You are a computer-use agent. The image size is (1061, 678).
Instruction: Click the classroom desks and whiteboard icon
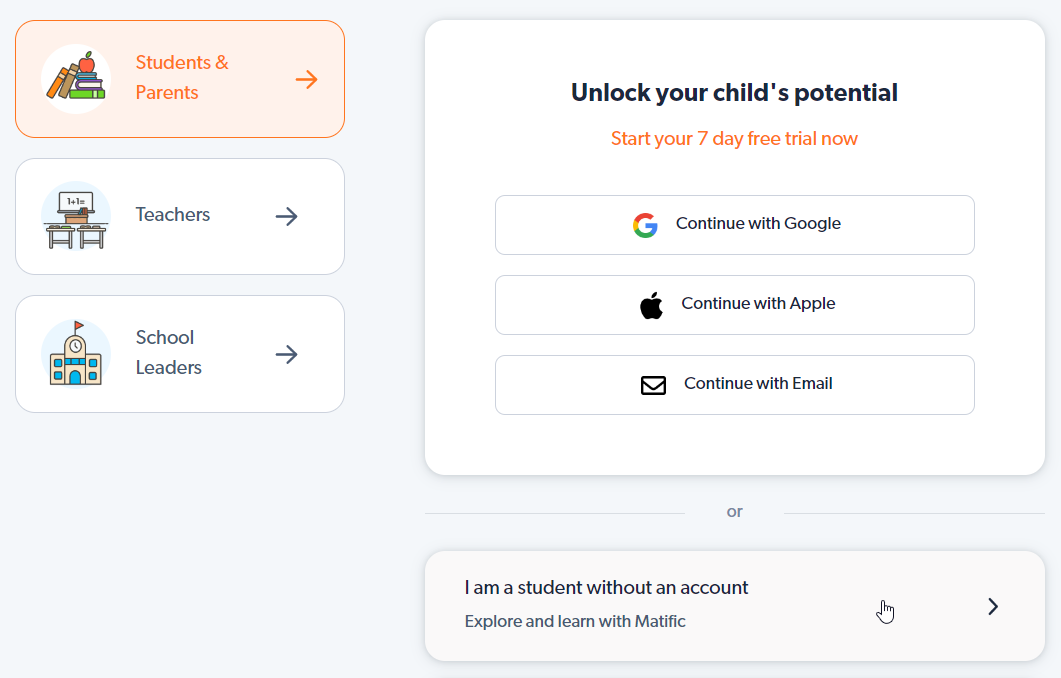76,216
